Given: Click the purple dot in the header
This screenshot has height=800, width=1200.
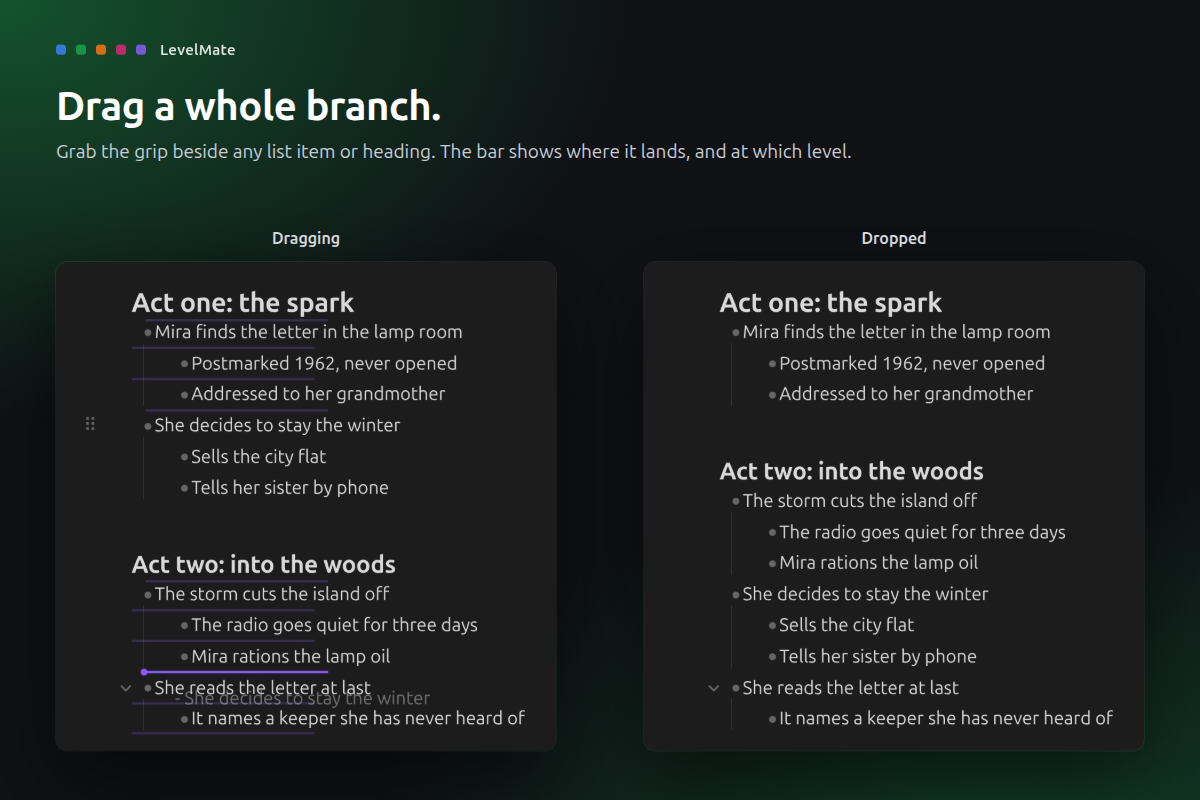Looking at the screenshot, I should [141, 50].
